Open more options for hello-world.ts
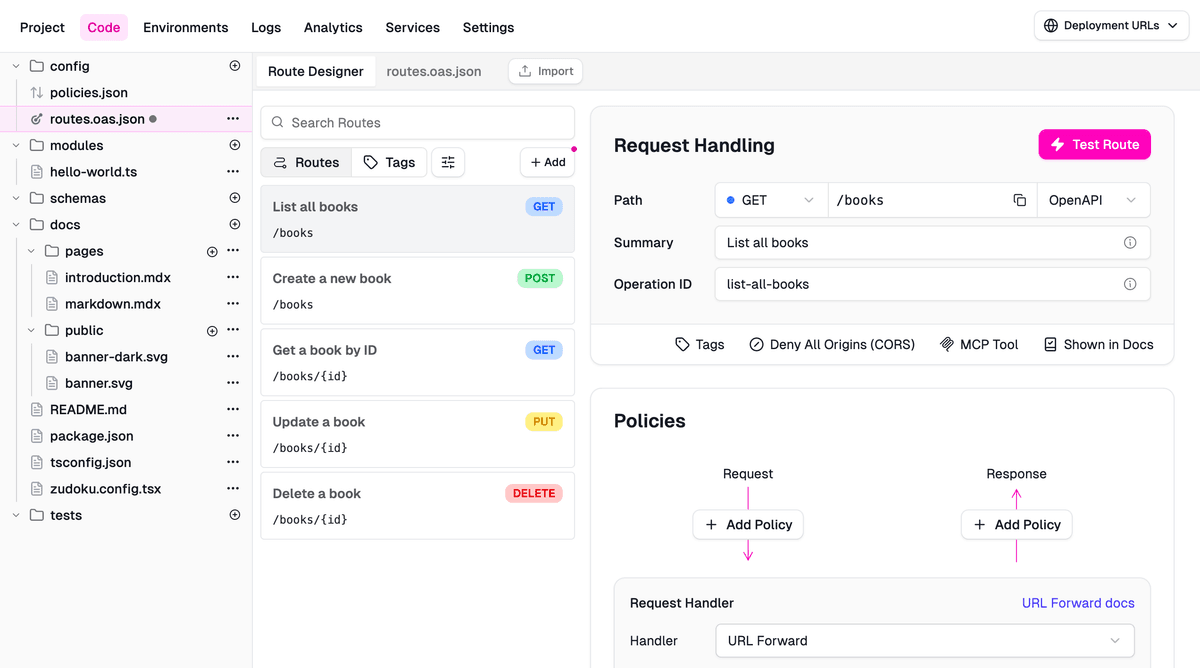This screenshot has height=668, width=1200. [233, 172]
